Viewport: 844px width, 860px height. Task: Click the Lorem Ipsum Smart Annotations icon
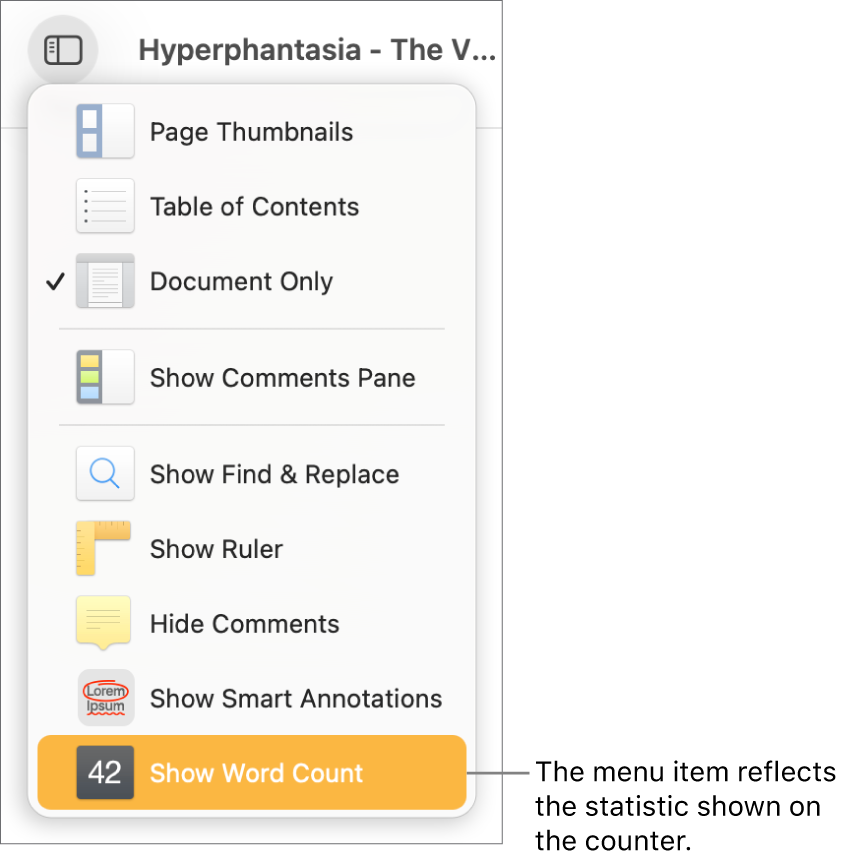104,697
